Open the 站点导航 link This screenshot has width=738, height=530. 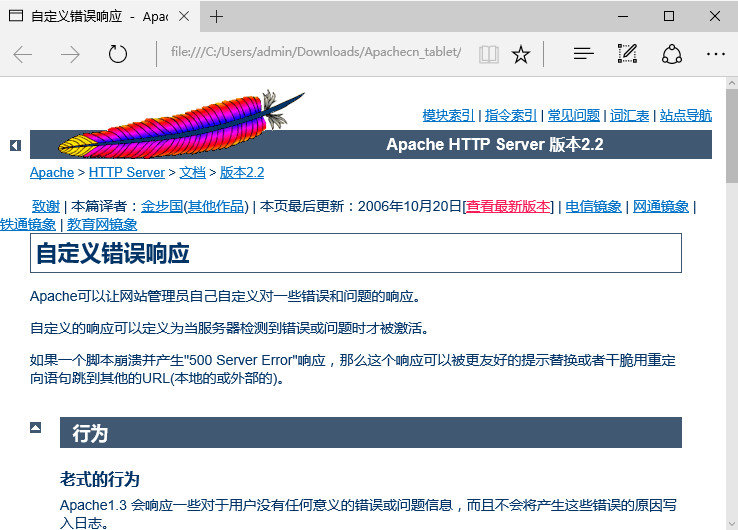(686, 115)
